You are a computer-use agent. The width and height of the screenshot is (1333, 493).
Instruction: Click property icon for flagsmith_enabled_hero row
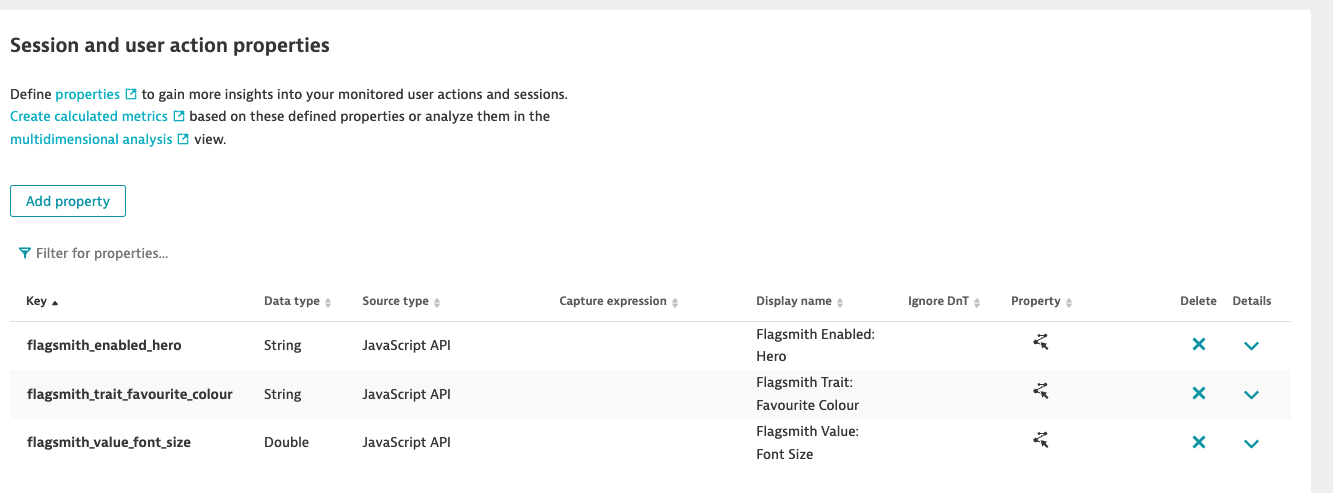[1041, 342]
